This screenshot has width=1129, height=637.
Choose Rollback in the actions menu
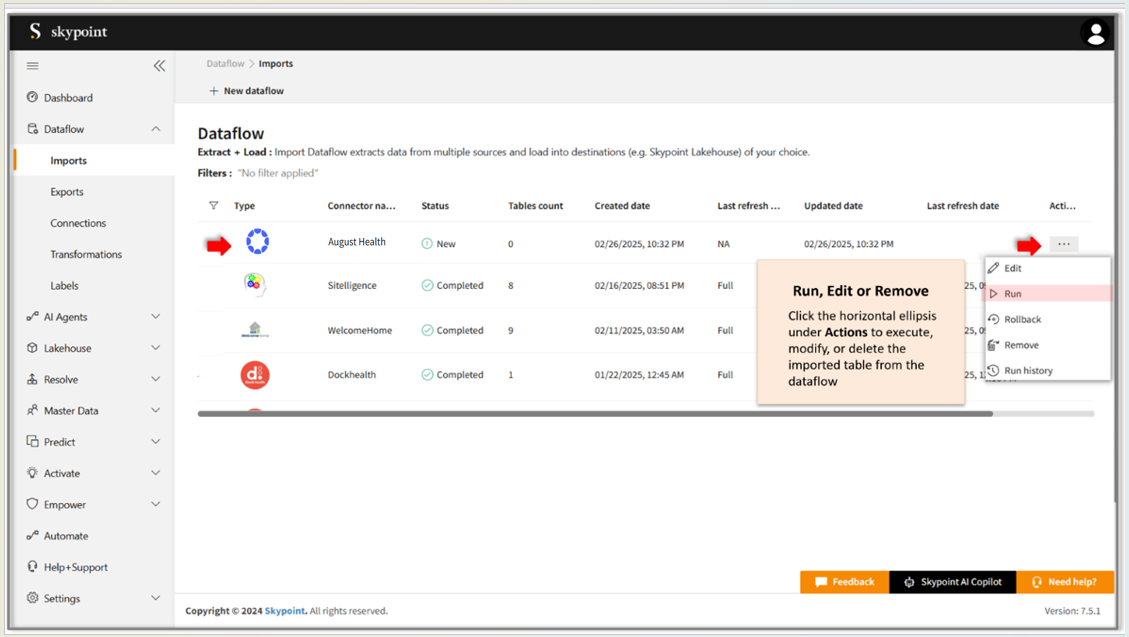point(1022,320)
